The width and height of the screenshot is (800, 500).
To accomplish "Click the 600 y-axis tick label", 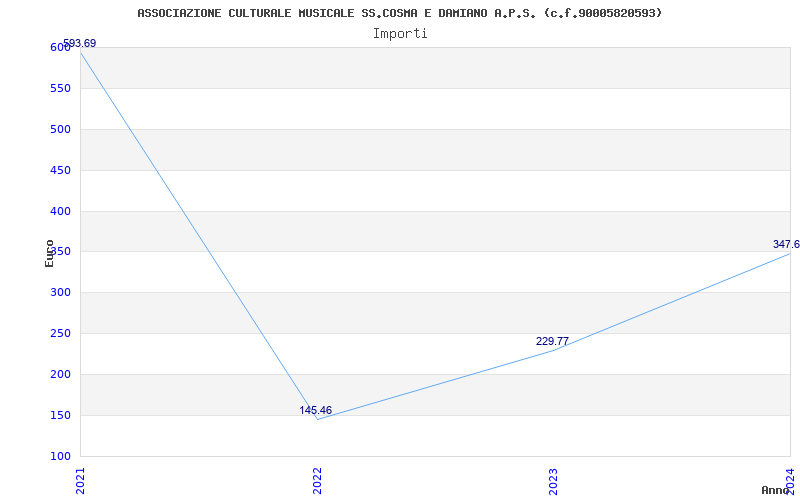I will click(x=60, y=47).
